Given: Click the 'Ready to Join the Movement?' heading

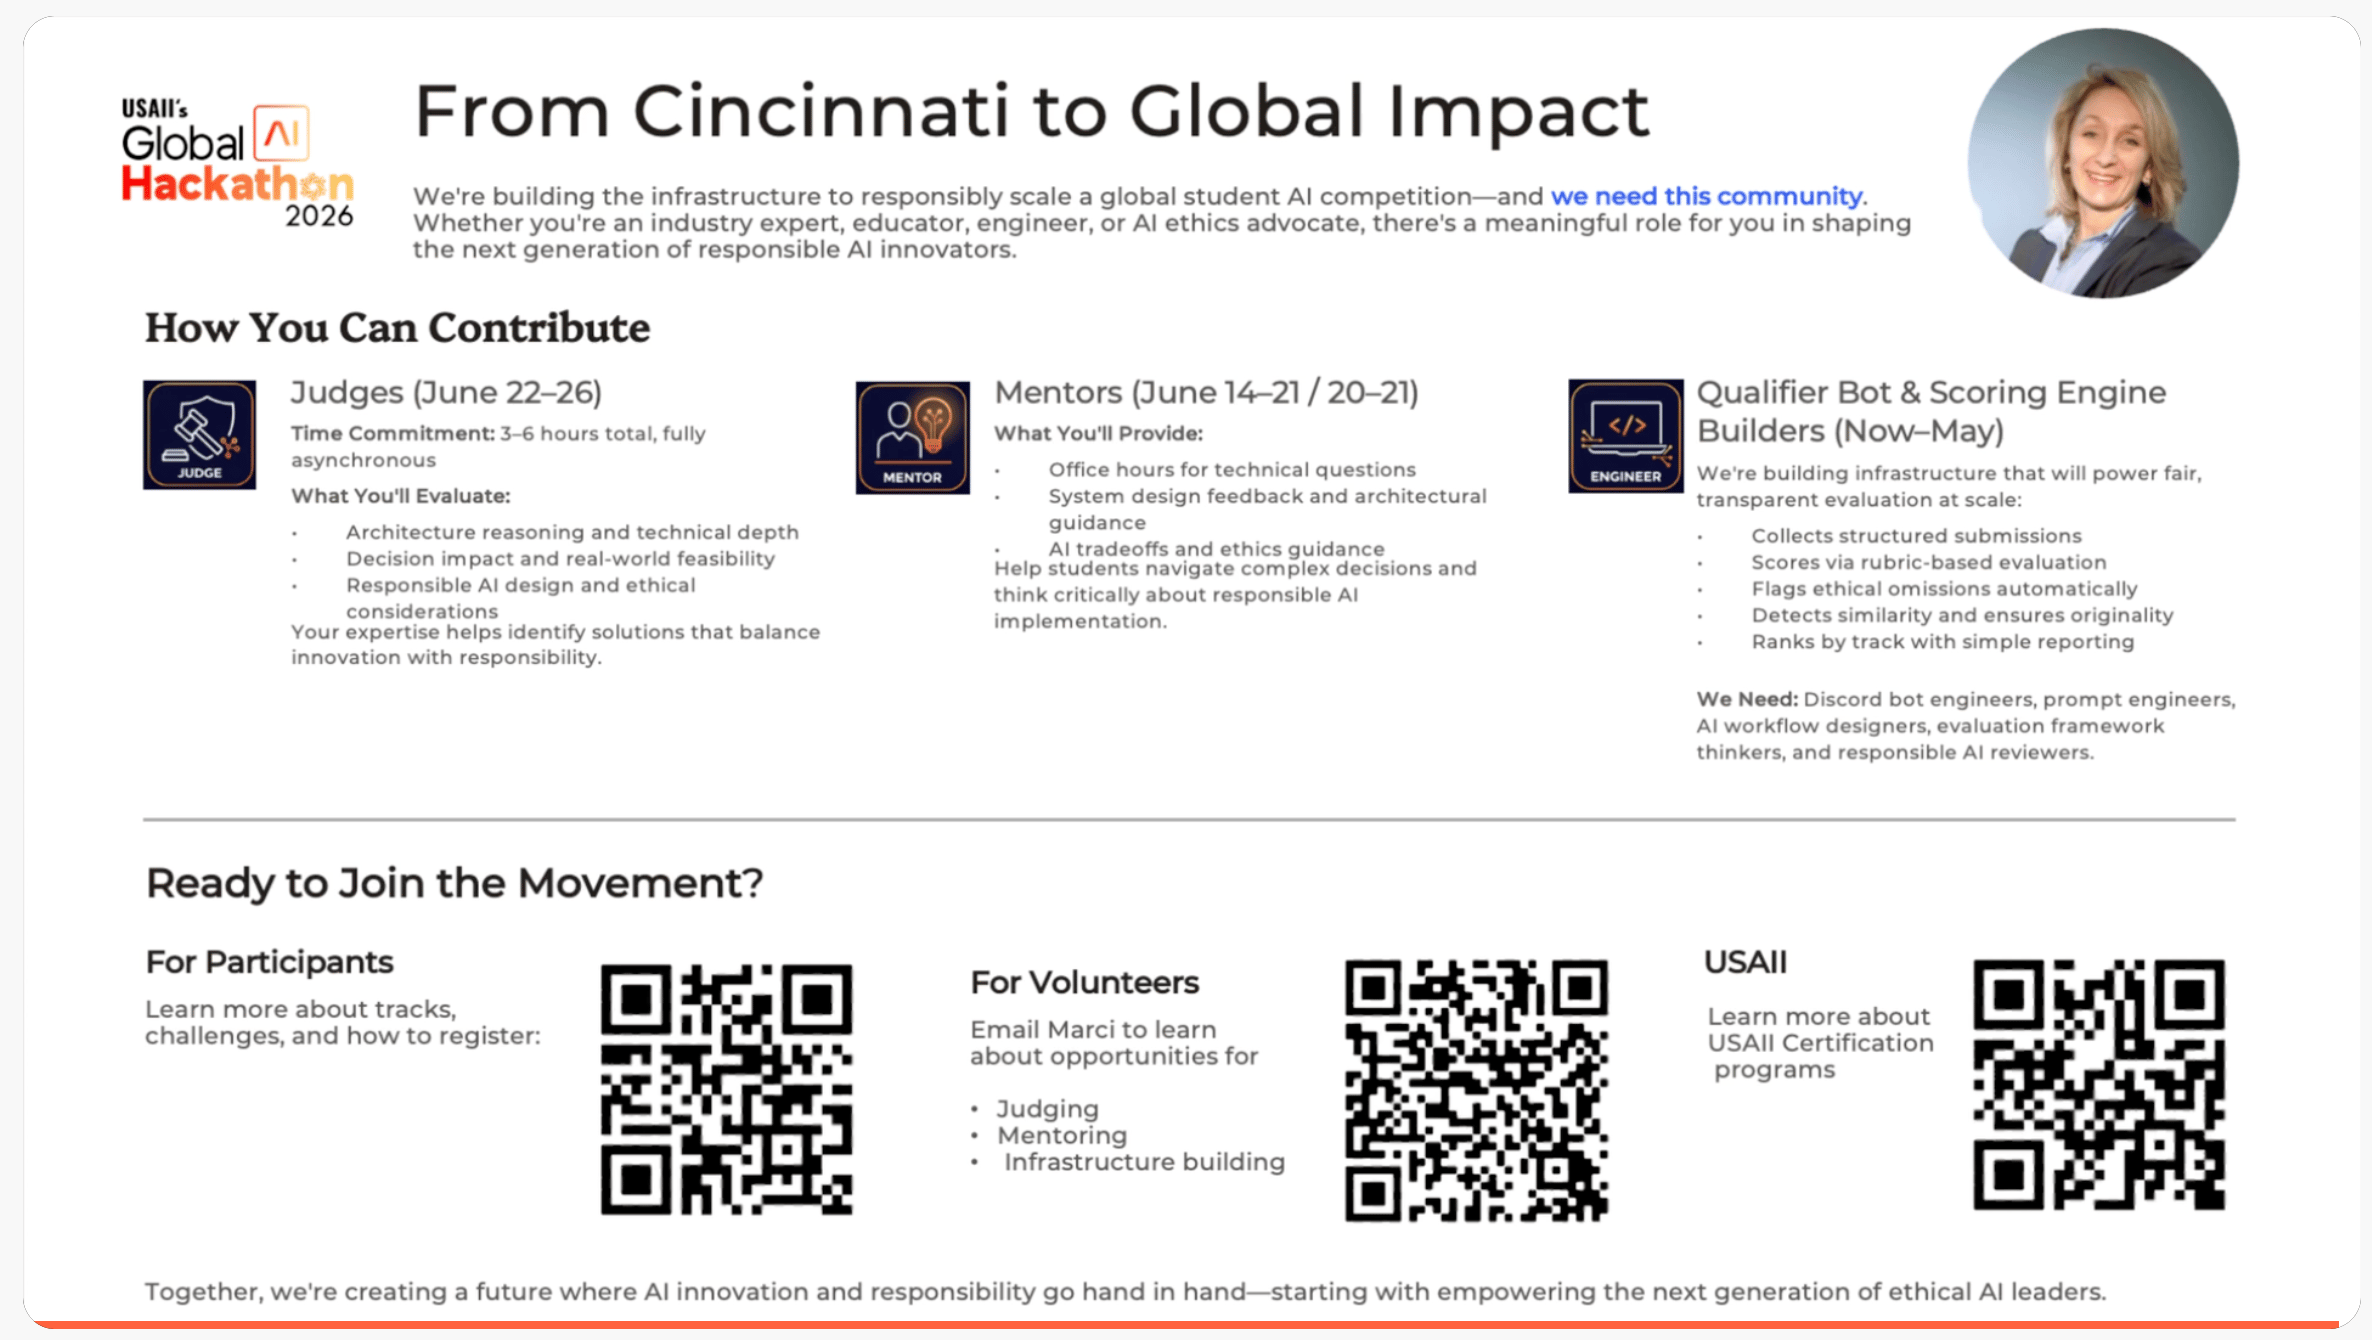Looking at the screenshot, I should [x=454, y=883].
